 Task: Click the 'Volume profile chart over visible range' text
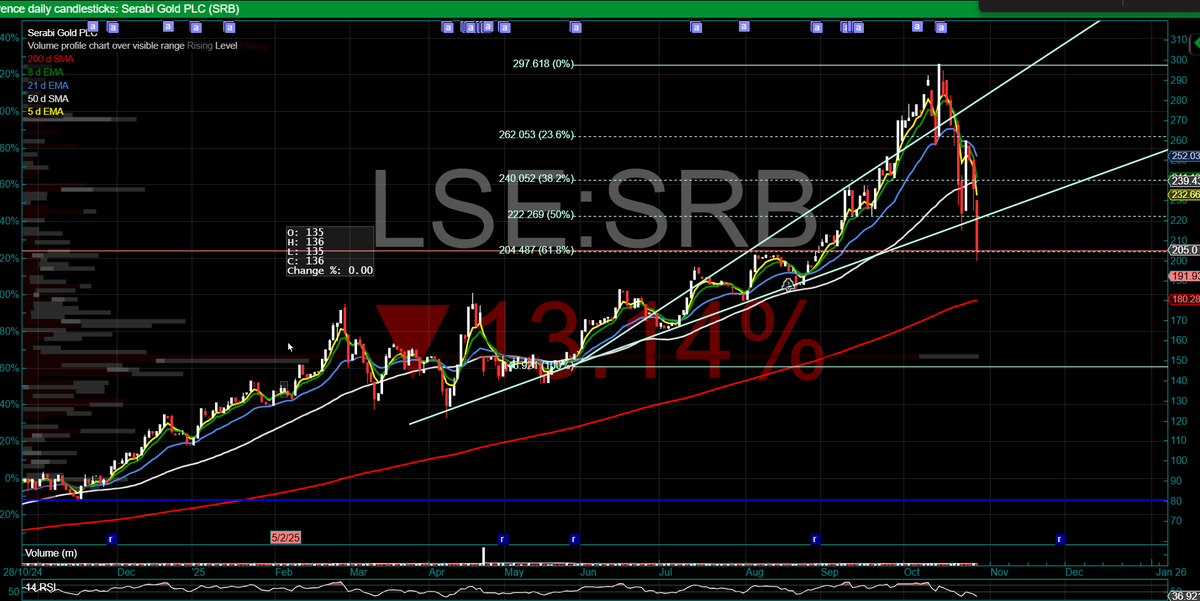[105, 46]
